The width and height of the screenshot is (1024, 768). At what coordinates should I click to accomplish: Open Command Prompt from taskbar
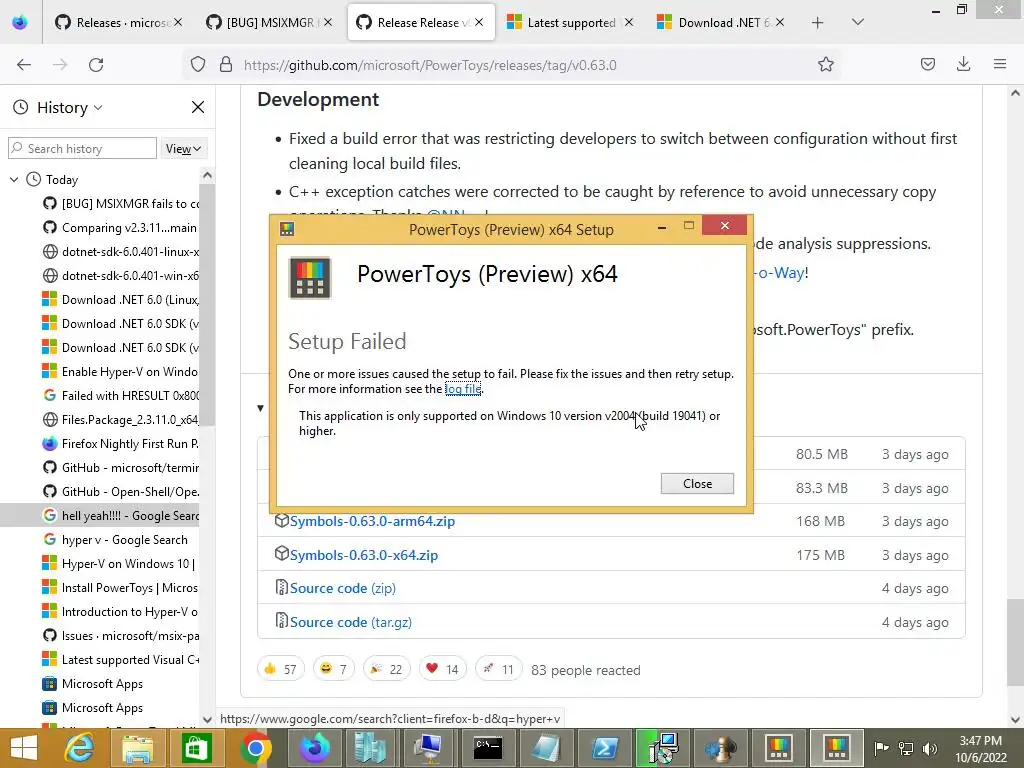tap(488, 748)
